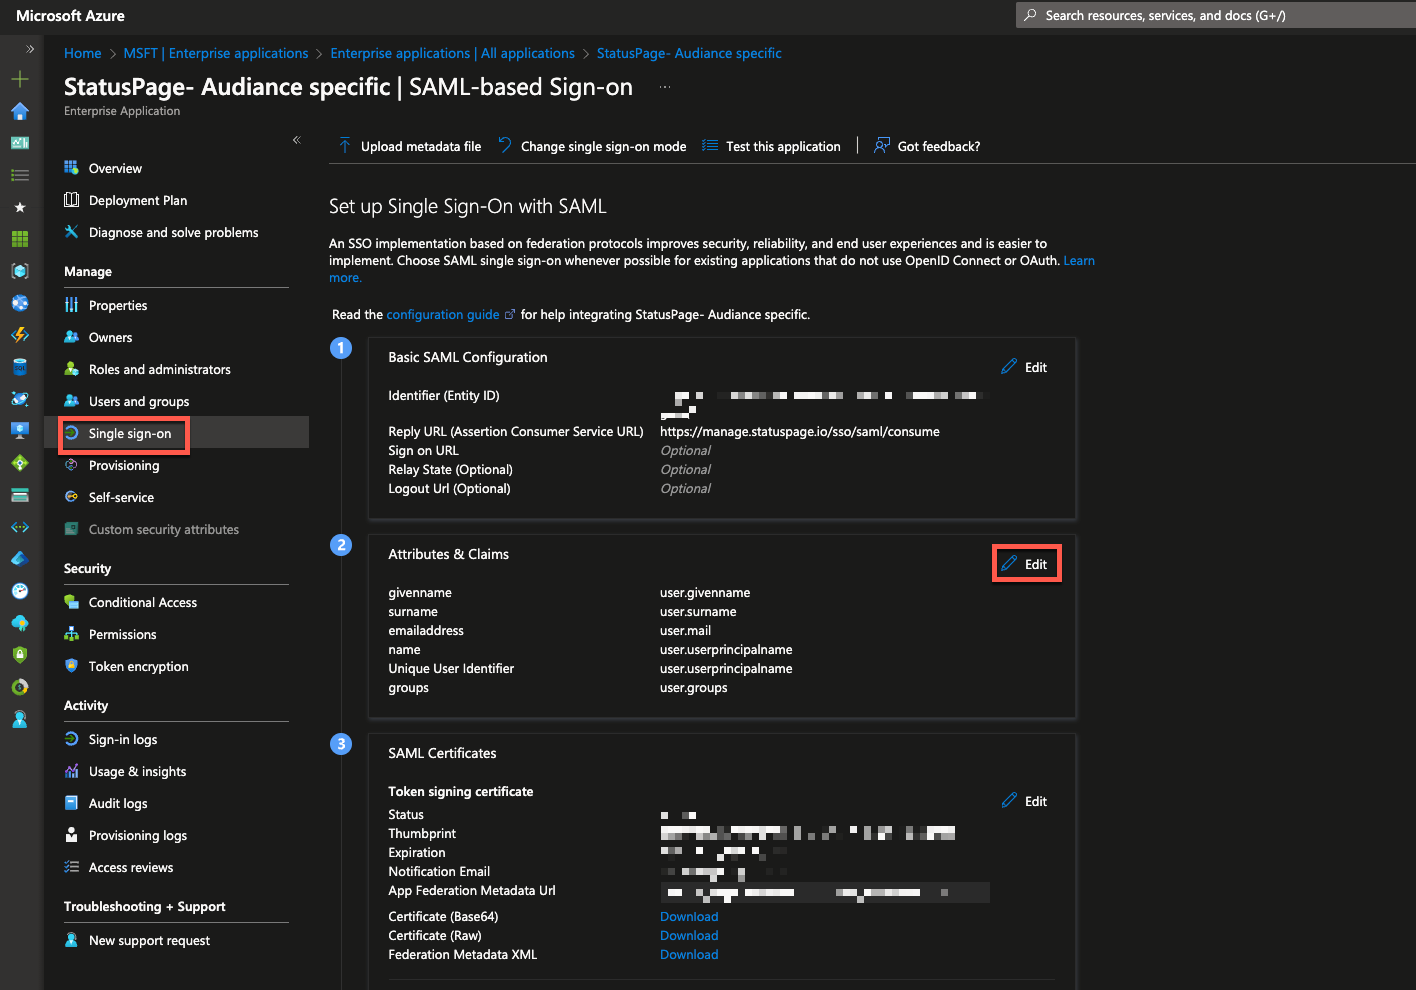
Task: Open the Got feedback icon
Action: tap(881, 146)
